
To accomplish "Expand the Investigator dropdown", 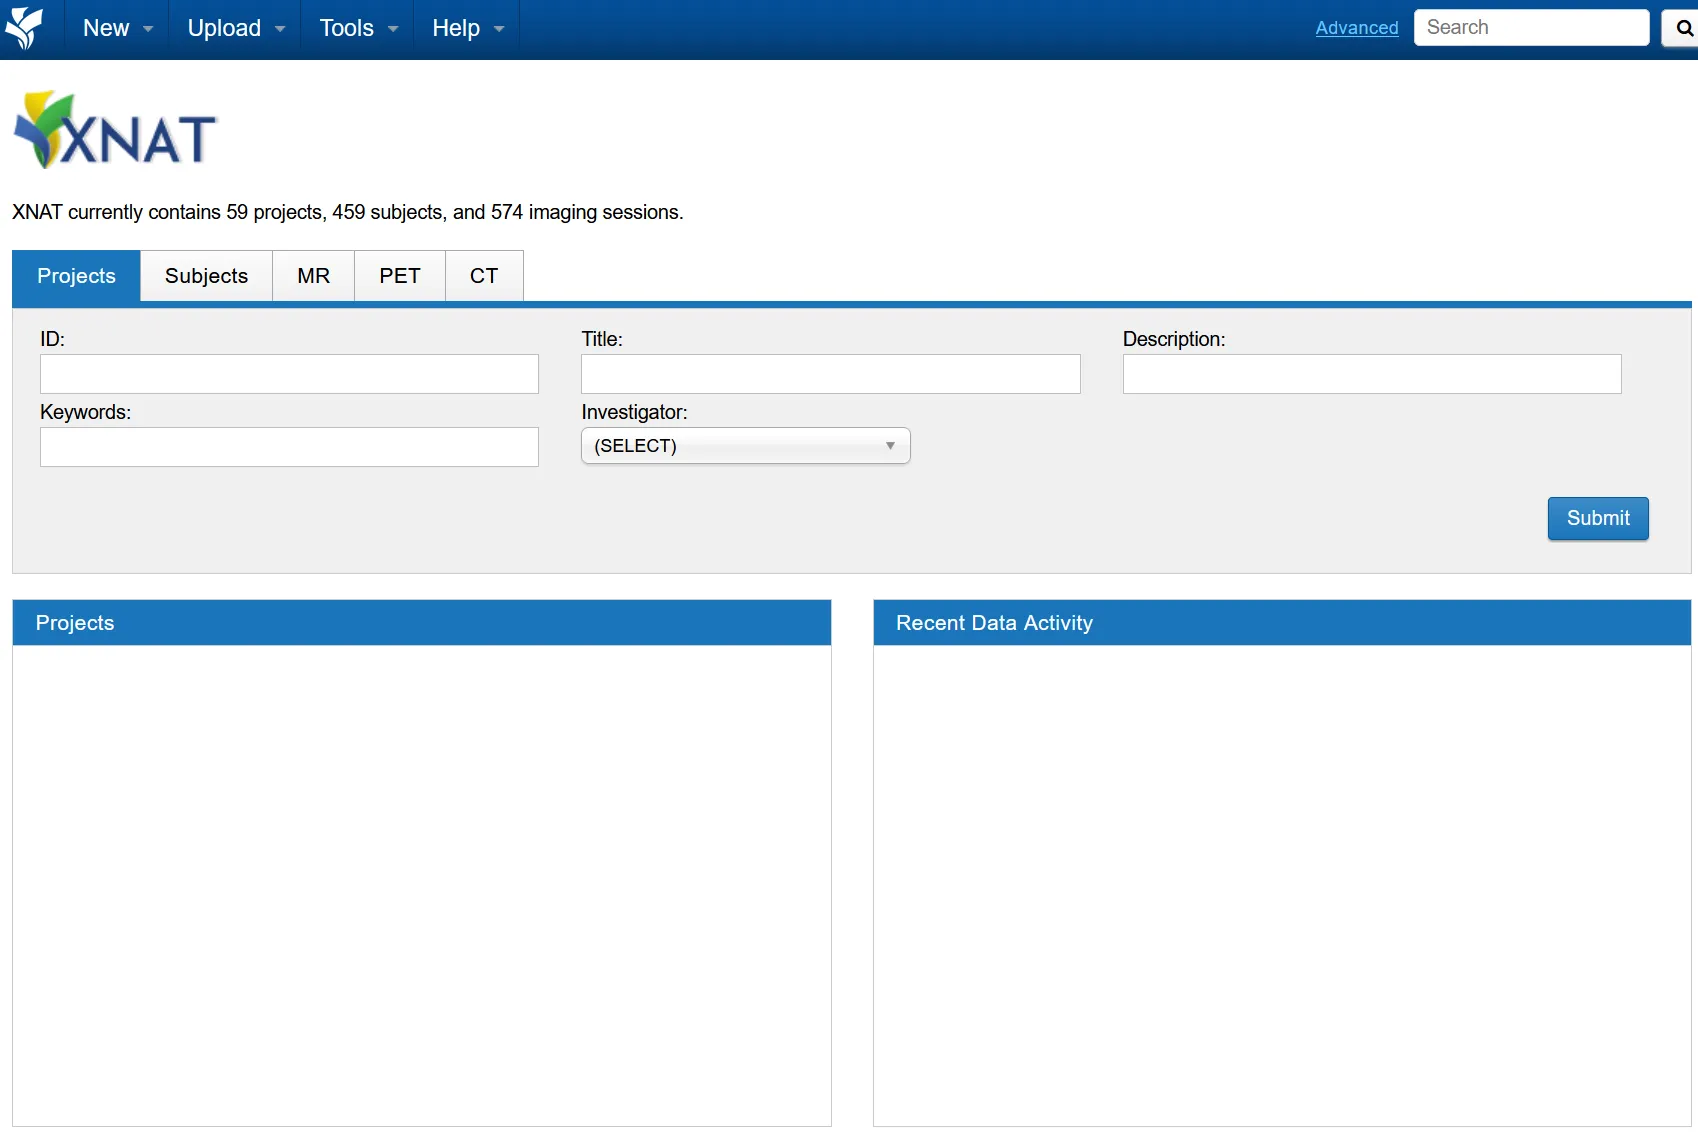I will pyautogui.click(x=746, y=446).
